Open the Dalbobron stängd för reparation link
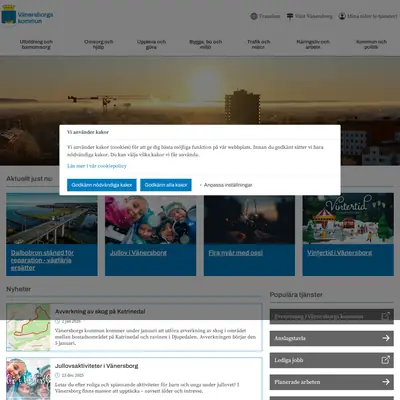Screen dimensions: 400x400 [x=42, y=260]
